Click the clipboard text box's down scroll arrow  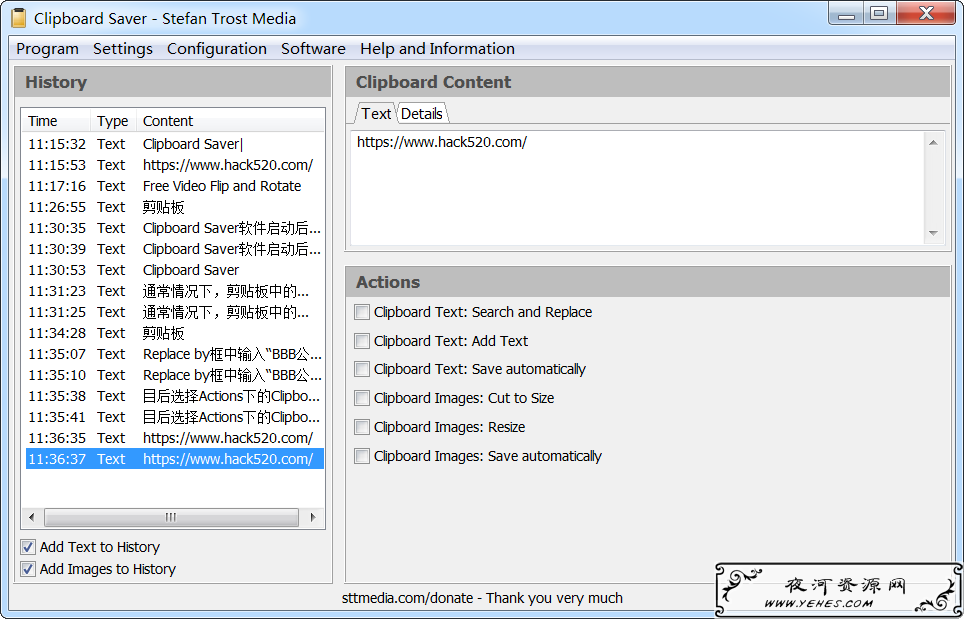pyautogui.click(x=933, y=233)
